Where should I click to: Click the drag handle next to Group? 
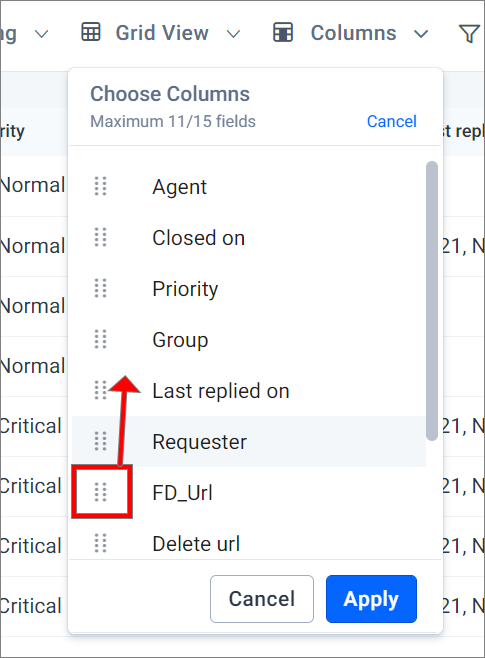(100, 339)
